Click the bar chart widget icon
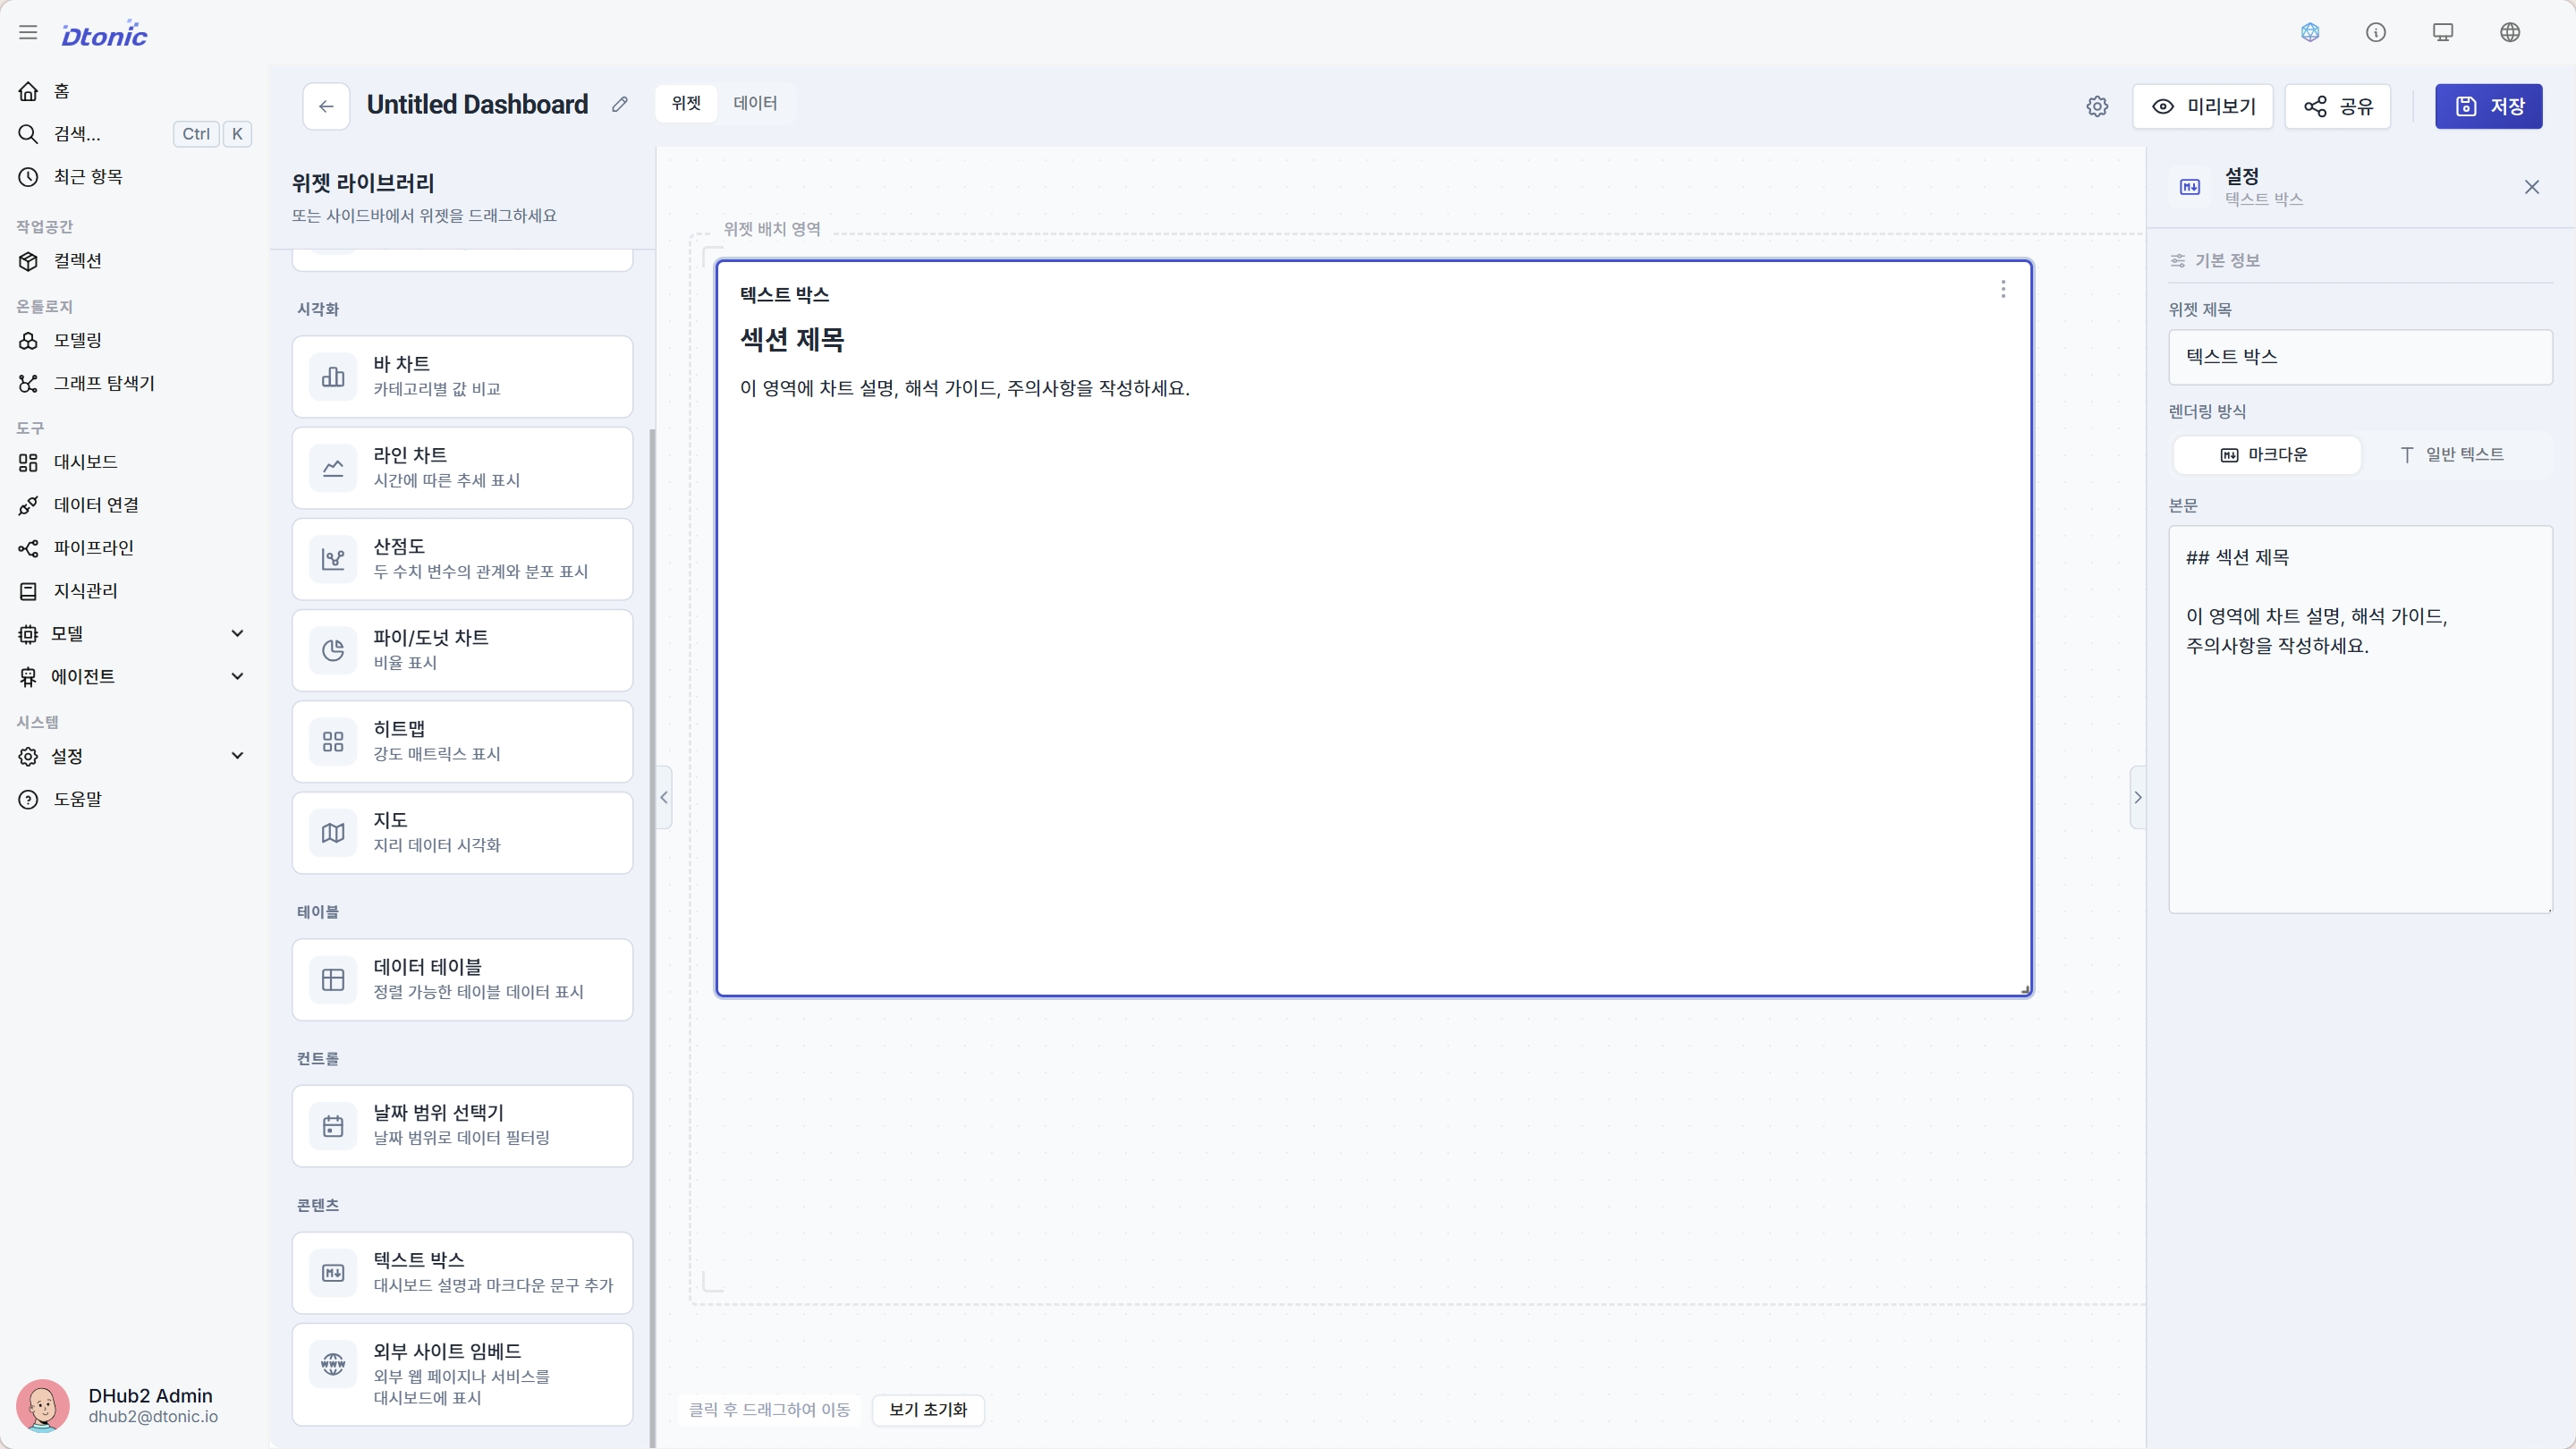This screenshot has width=2576, height=1449. [x=333, y=376]
